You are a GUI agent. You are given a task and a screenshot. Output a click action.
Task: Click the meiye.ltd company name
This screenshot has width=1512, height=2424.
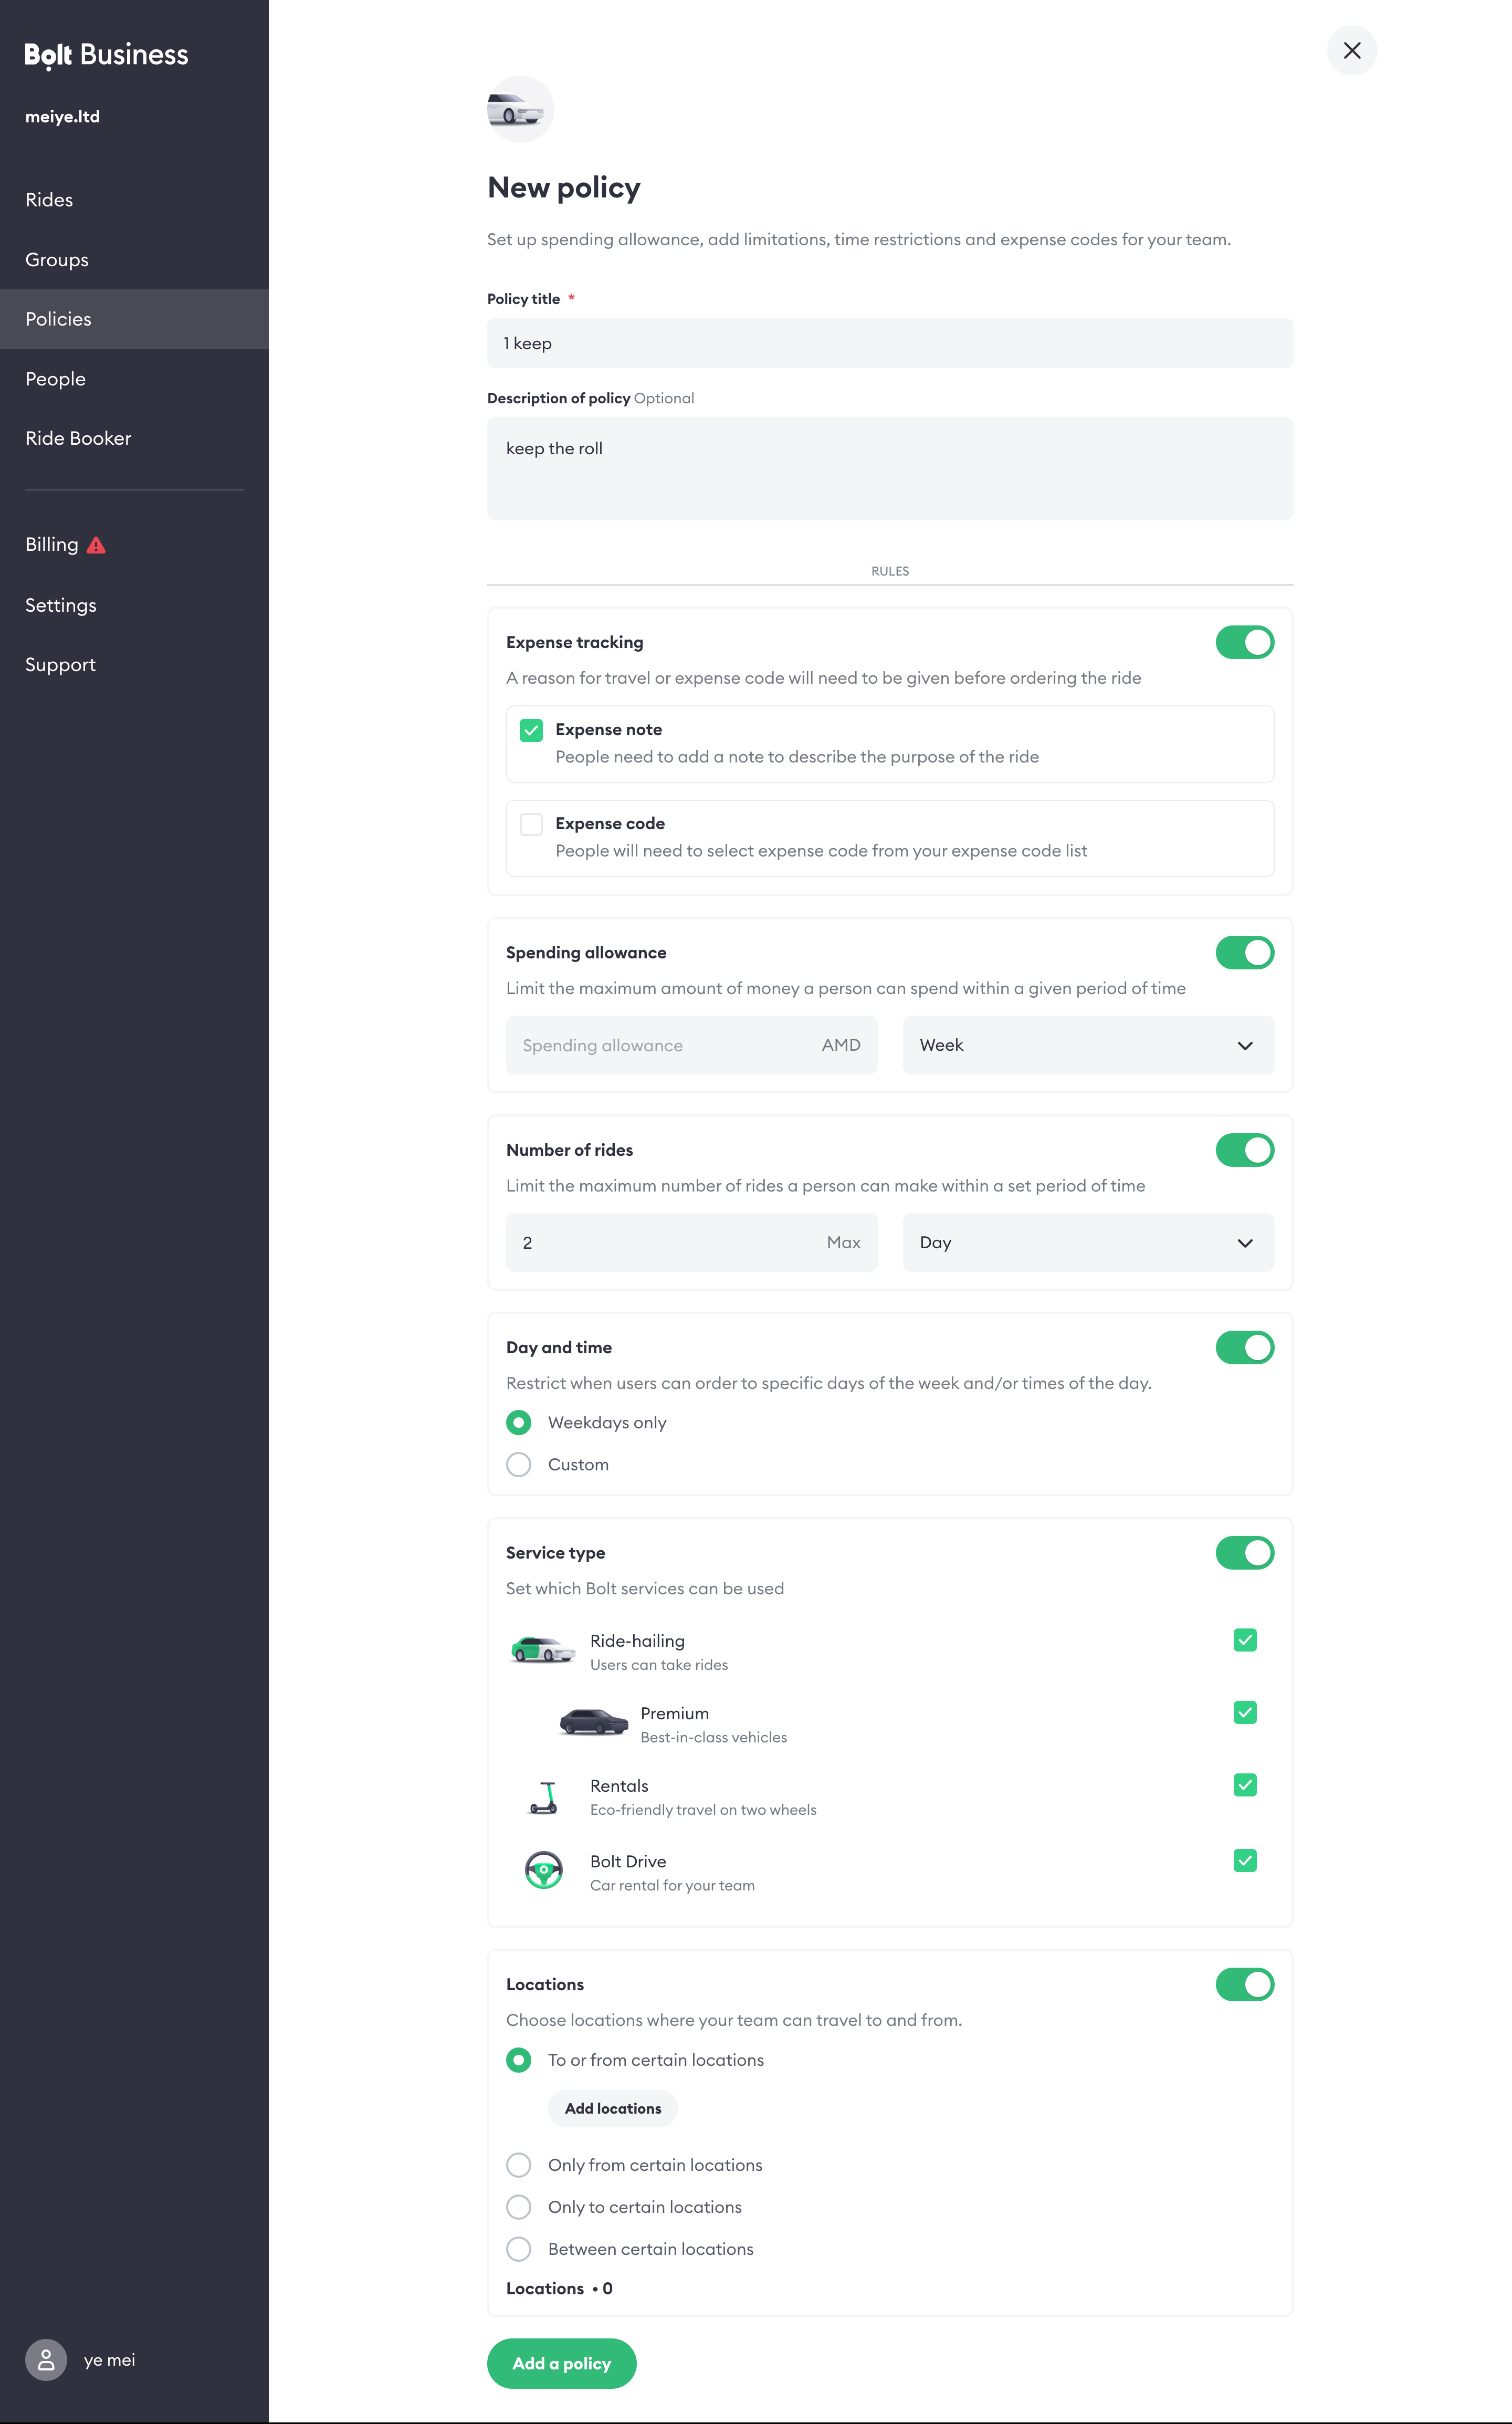point(62,117)
